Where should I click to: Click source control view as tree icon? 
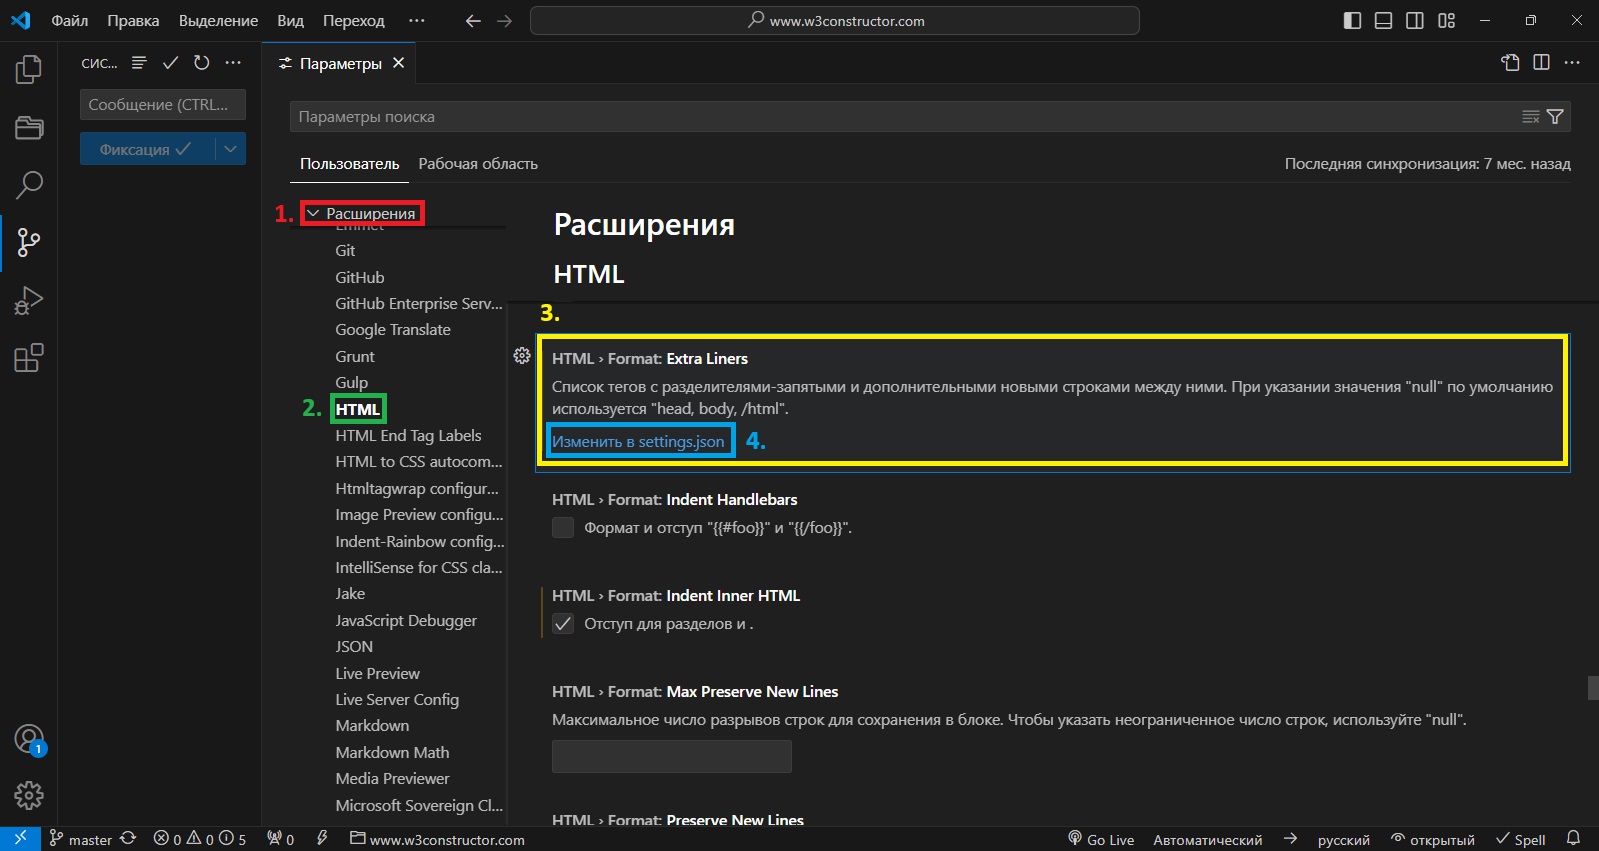139,63
